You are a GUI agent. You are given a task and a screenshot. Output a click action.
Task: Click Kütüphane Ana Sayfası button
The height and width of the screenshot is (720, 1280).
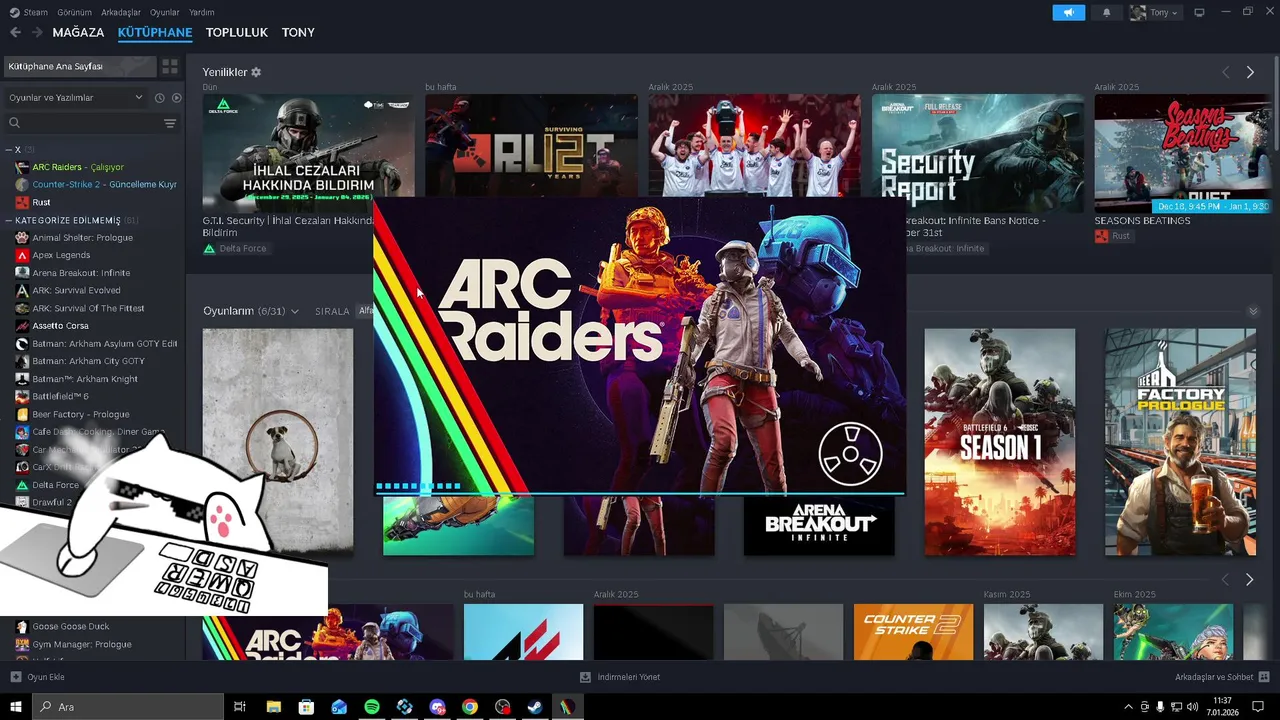[80, 66]
